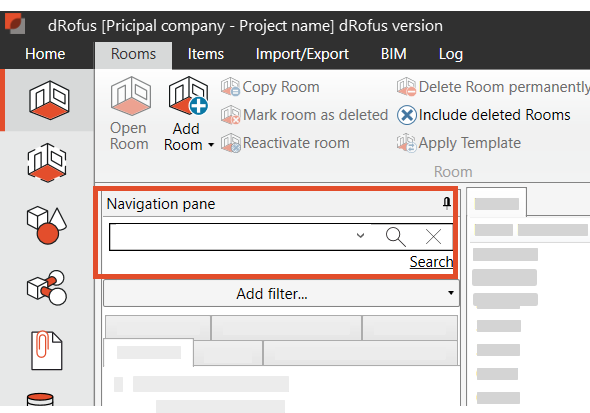Click the Add Room icon
This screenshot has width=590, height=413.
point(188,96)
